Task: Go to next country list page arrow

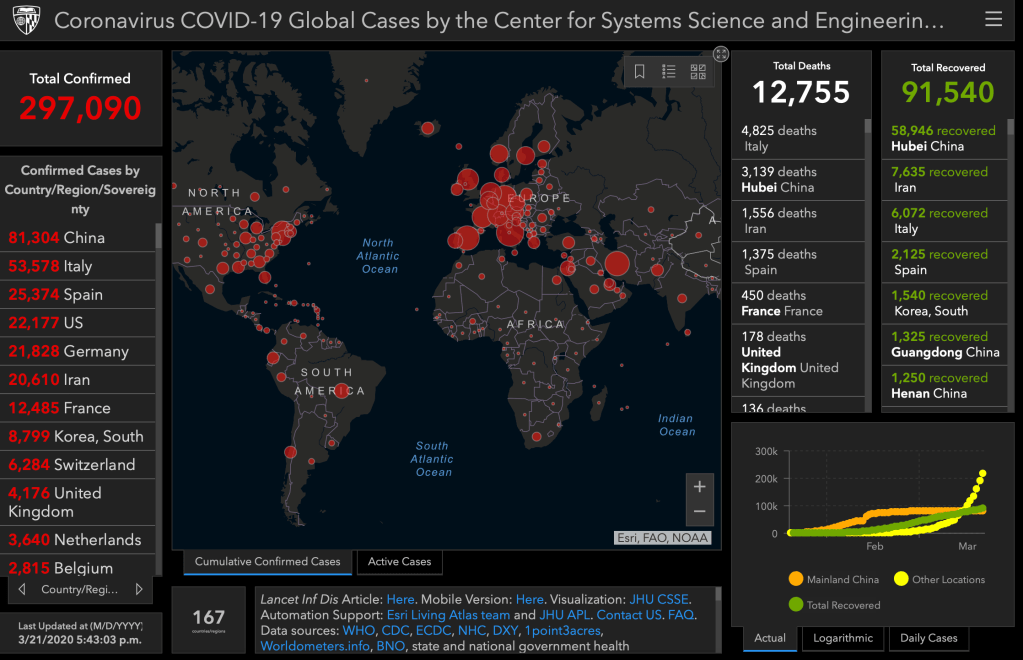Action: click(139, 590)
